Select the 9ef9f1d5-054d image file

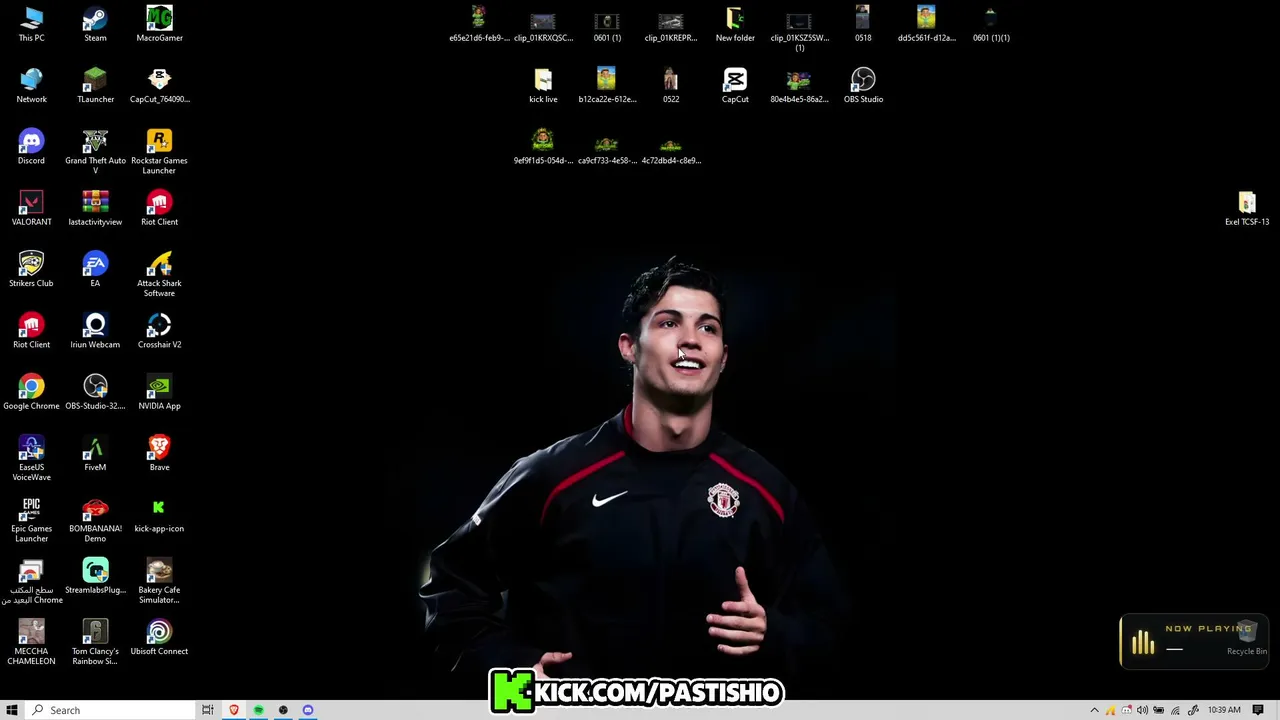coord(543,146)
